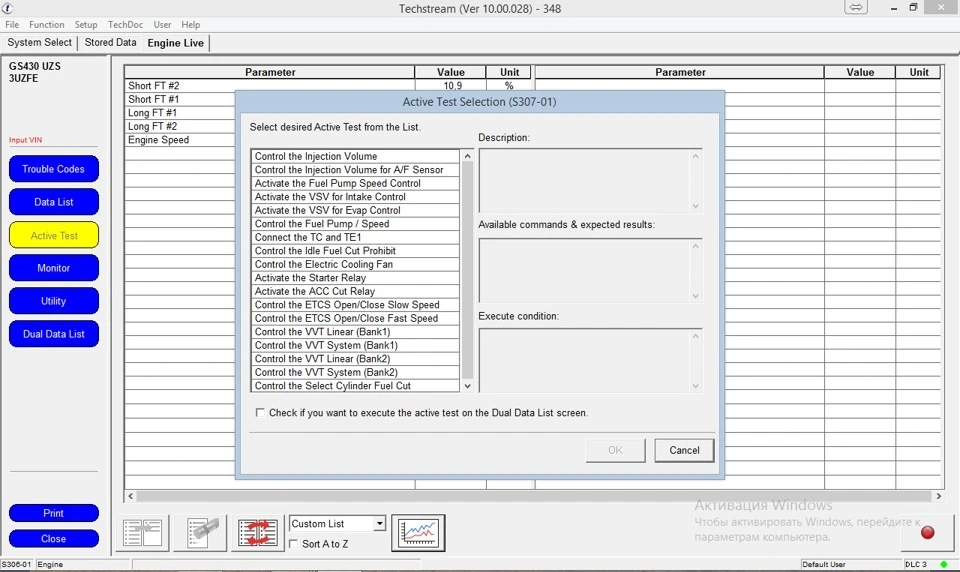Click the checklist pencil edit icon
This screenshot has width=960, height=572.
coord(200,533)
